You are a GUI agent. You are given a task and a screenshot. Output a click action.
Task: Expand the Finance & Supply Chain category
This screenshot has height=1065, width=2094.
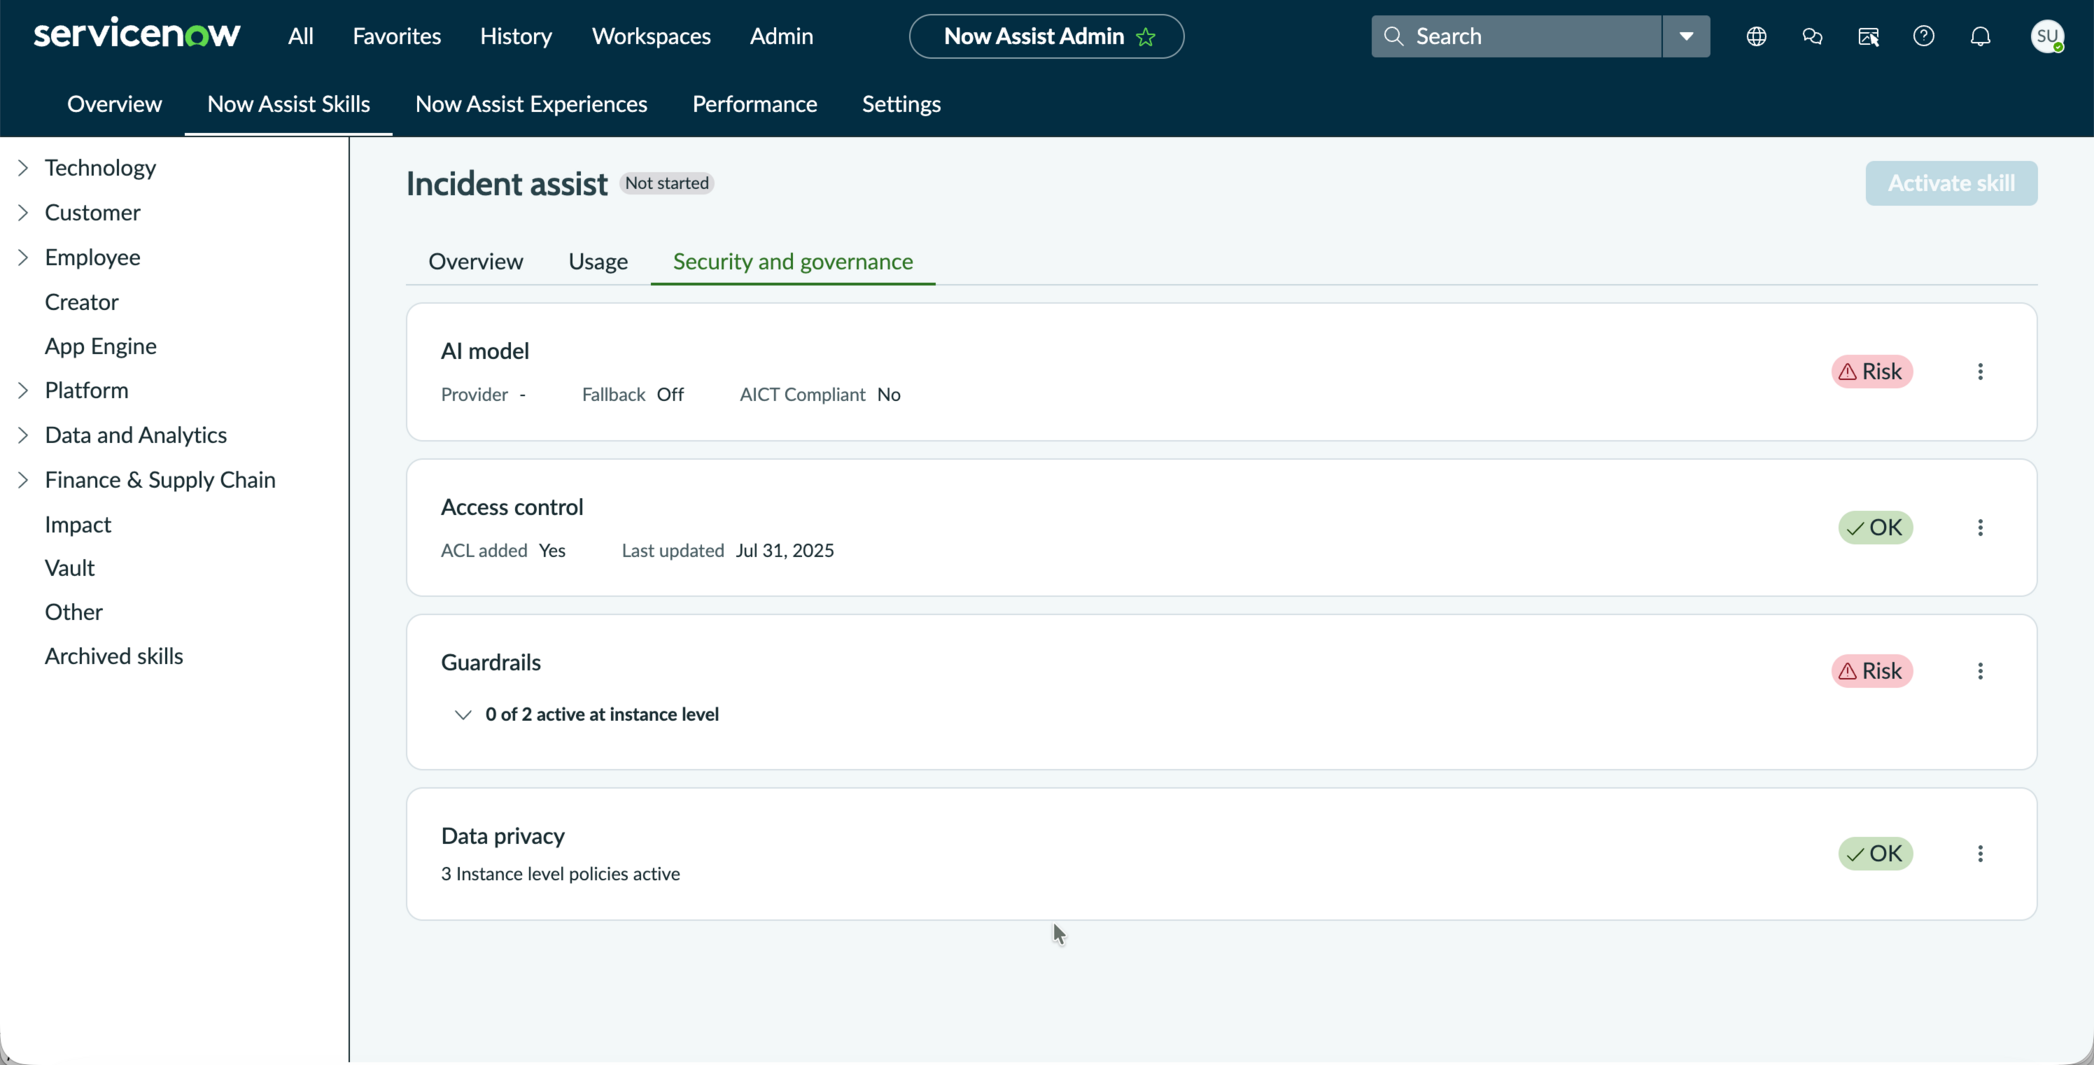[x=23, y=480]
